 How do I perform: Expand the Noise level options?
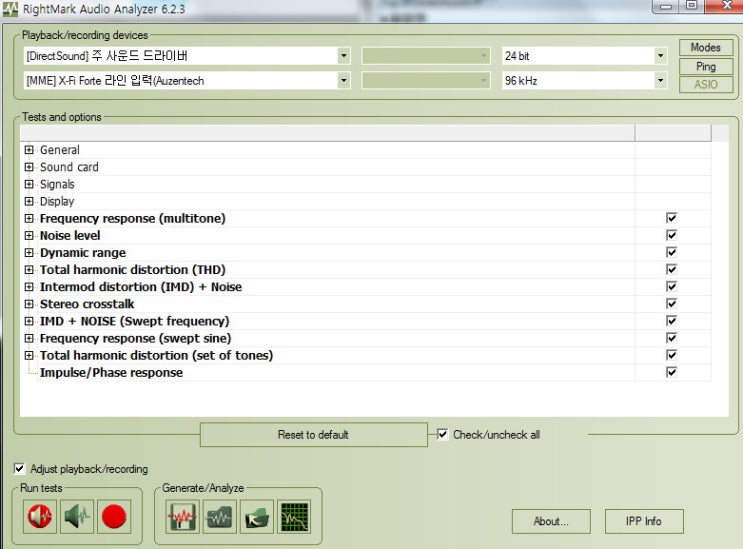click(x=29, y=235)
